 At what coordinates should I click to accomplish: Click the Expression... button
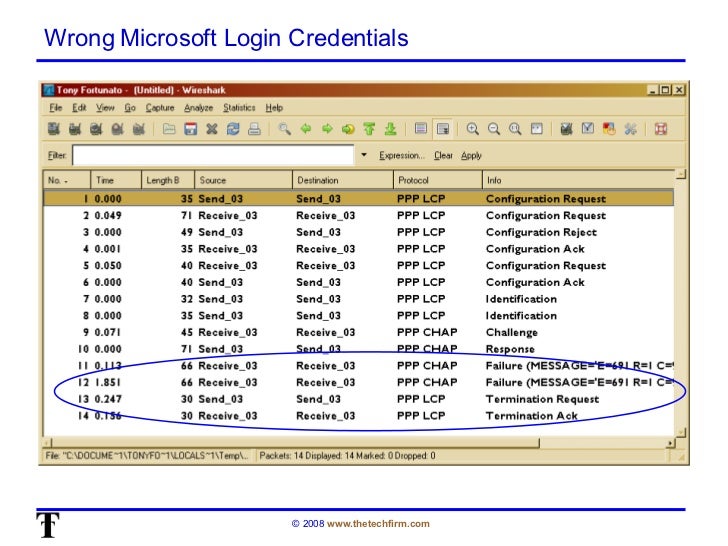coord(402,156)
